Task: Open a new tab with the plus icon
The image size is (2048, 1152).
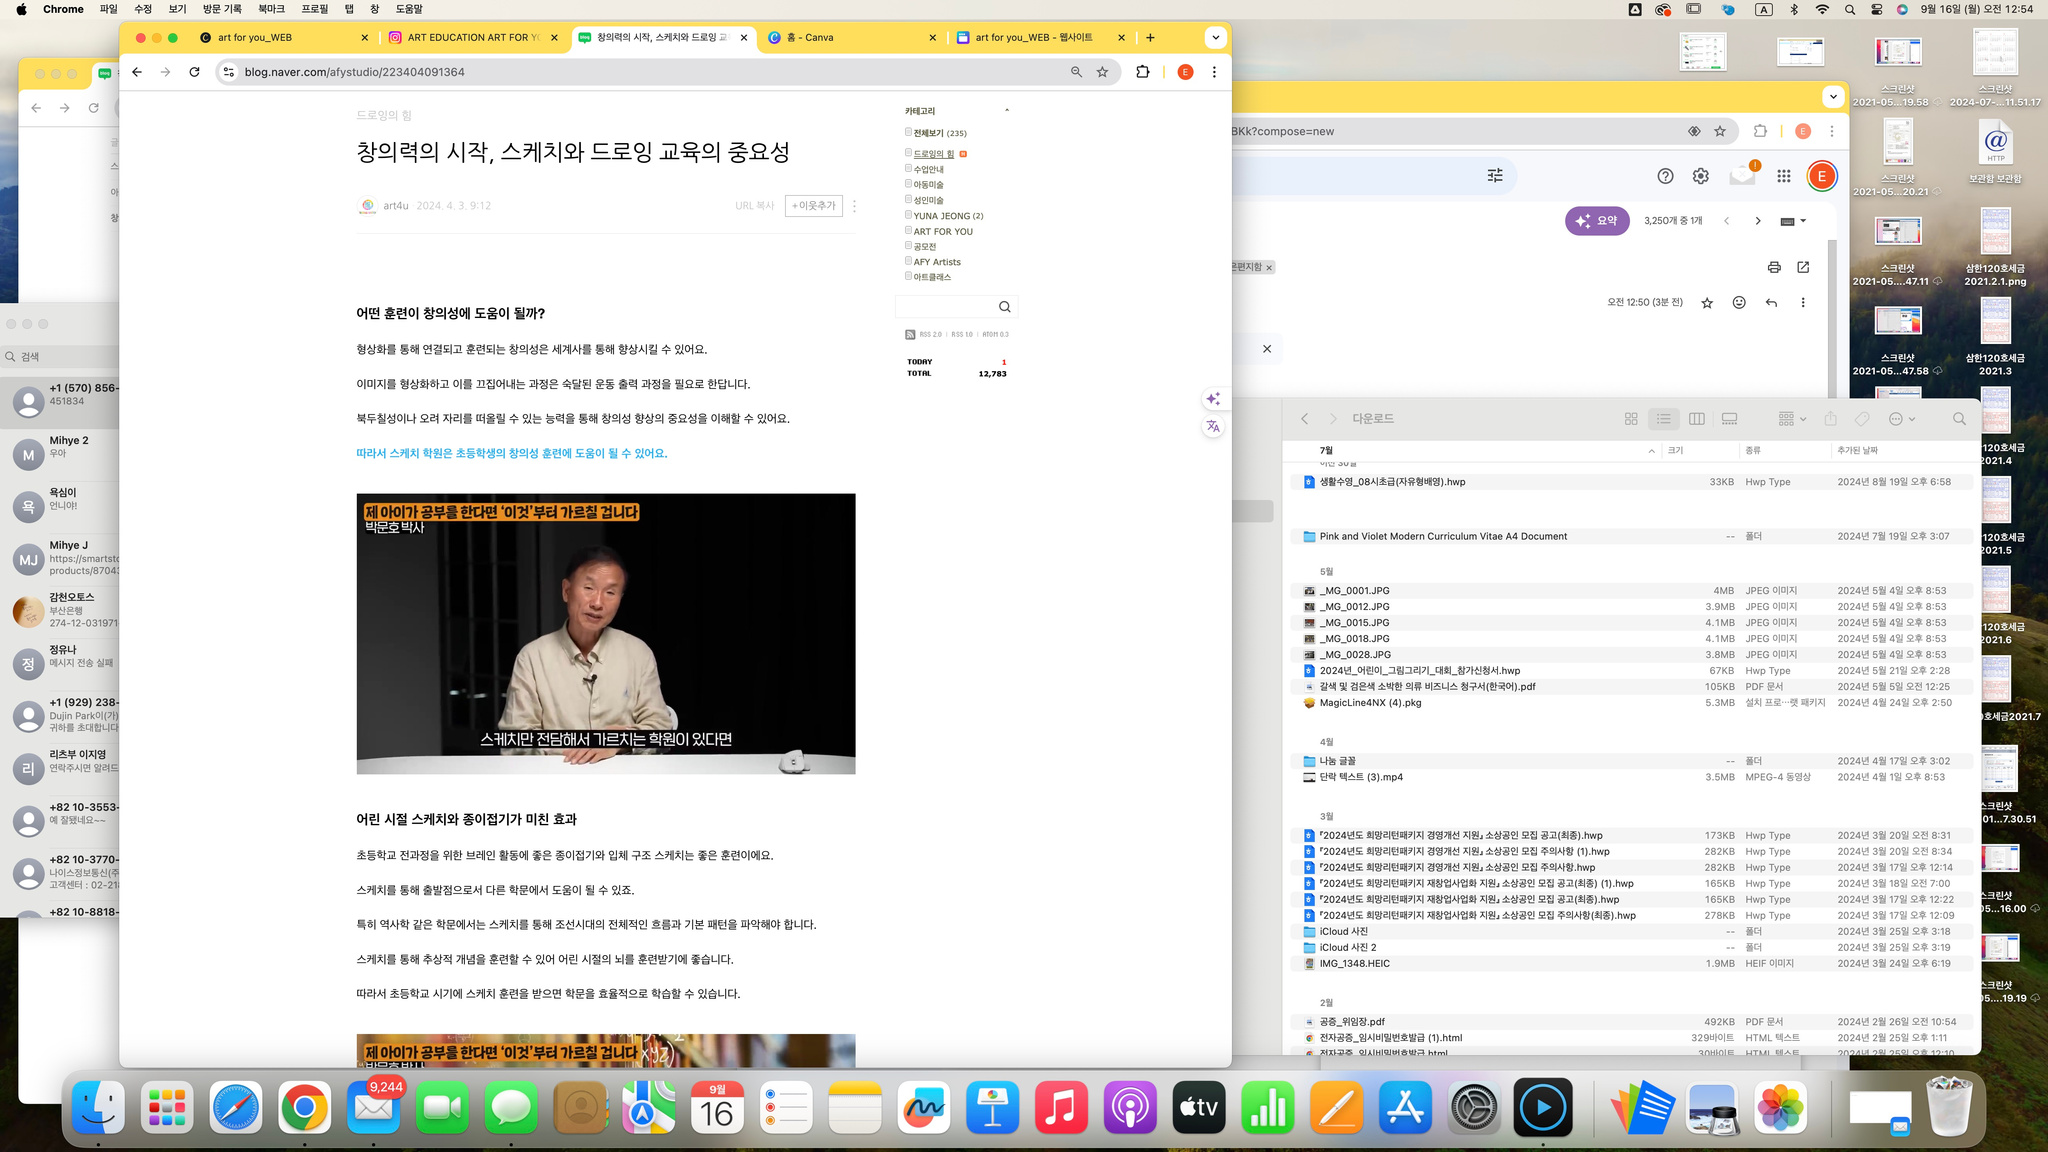Action: click(1150, 37)
